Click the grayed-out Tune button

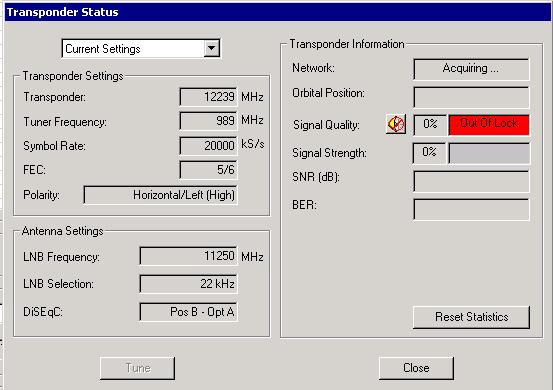click(137, 368)
